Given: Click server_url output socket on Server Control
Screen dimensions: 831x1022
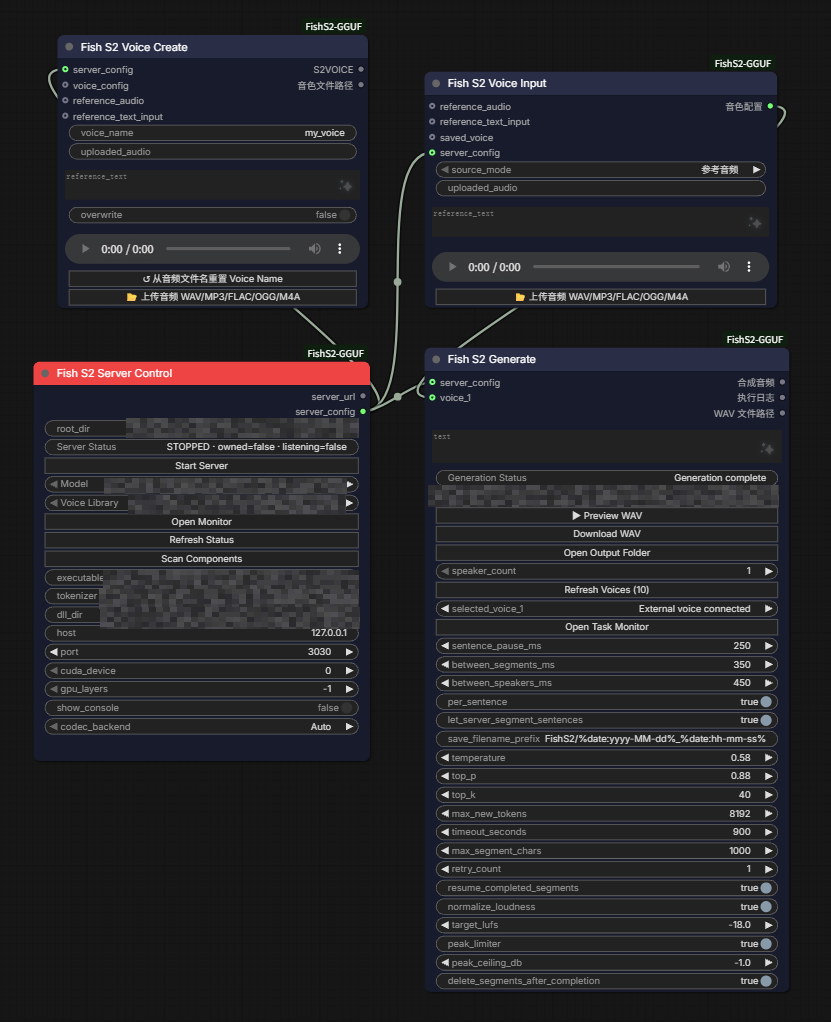Looking at the screenshot, I should point(363,396).
